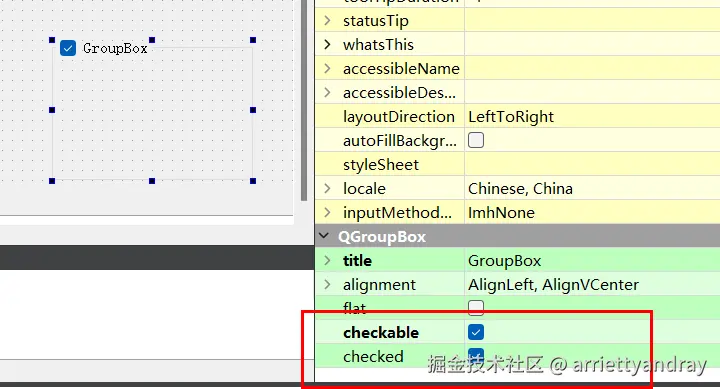Expand the title property
This screenshot has height=389, width=720.
327,260
